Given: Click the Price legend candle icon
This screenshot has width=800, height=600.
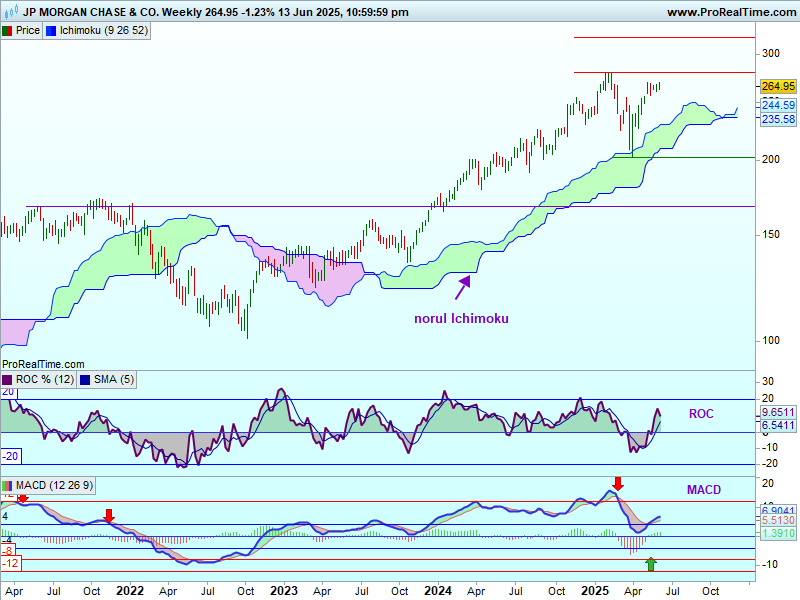Looking at the screenshot, I should pos(7,31).
